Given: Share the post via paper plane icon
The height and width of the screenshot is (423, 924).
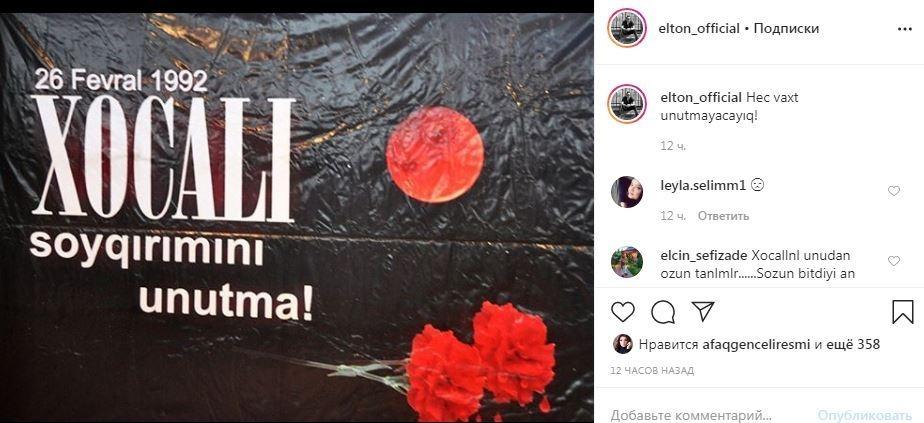Looking at the screenshot, I should coord(702,311).
